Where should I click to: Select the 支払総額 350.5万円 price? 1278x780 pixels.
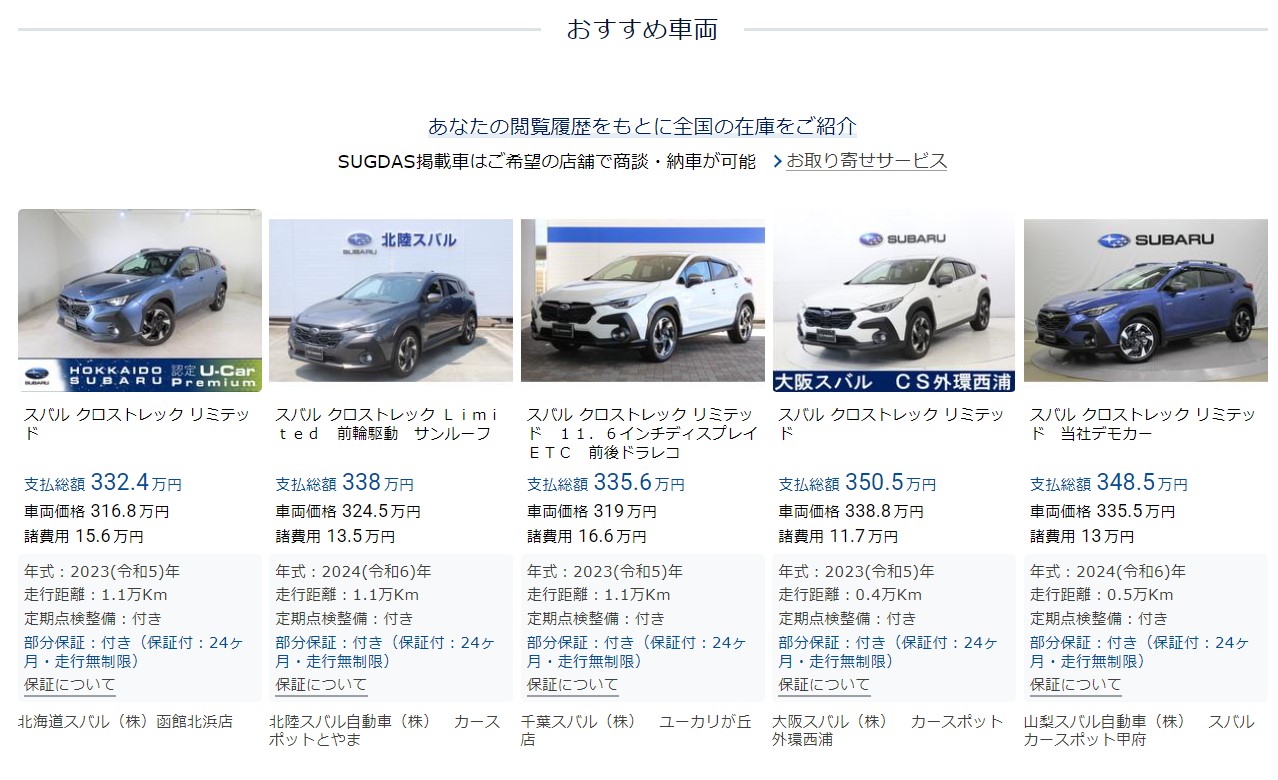pos(858,483)
